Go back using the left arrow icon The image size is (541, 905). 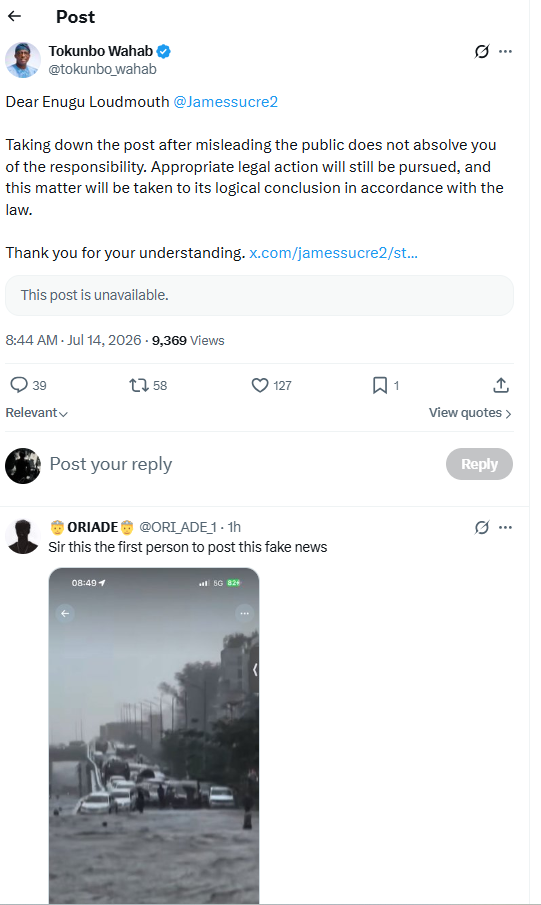click(14, 16)
